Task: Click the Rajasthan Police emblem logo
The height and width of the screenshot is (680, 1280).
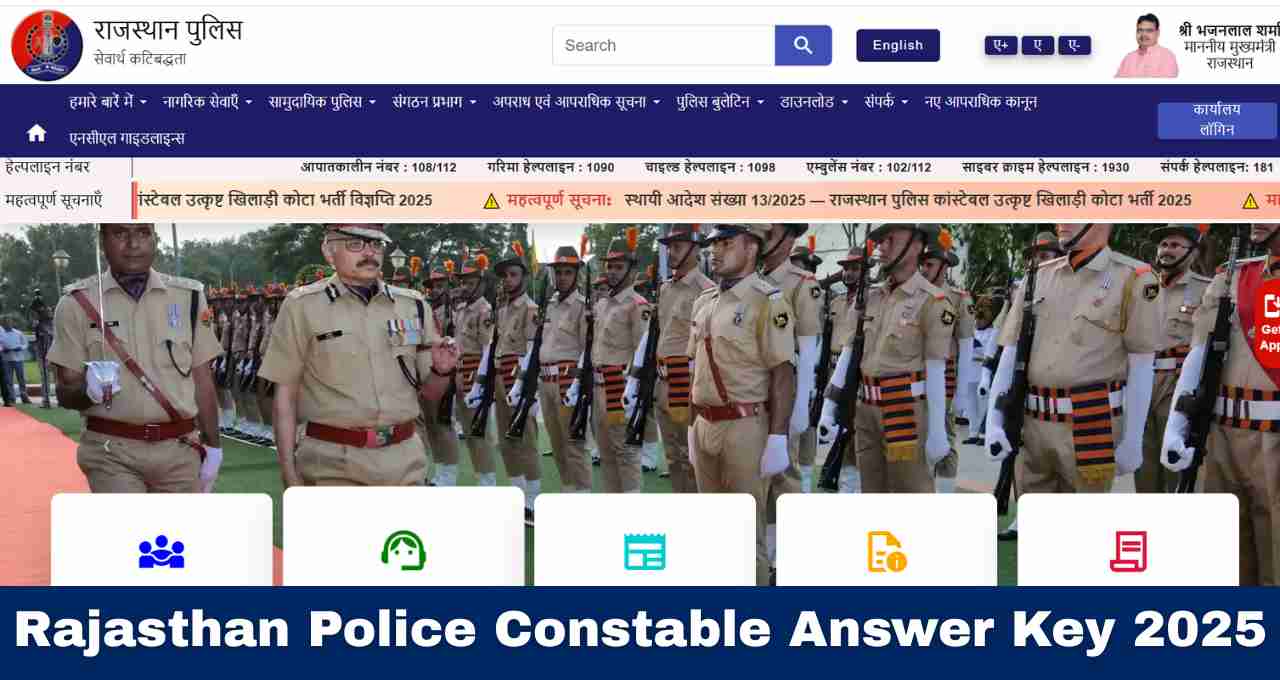Action: 47,45
